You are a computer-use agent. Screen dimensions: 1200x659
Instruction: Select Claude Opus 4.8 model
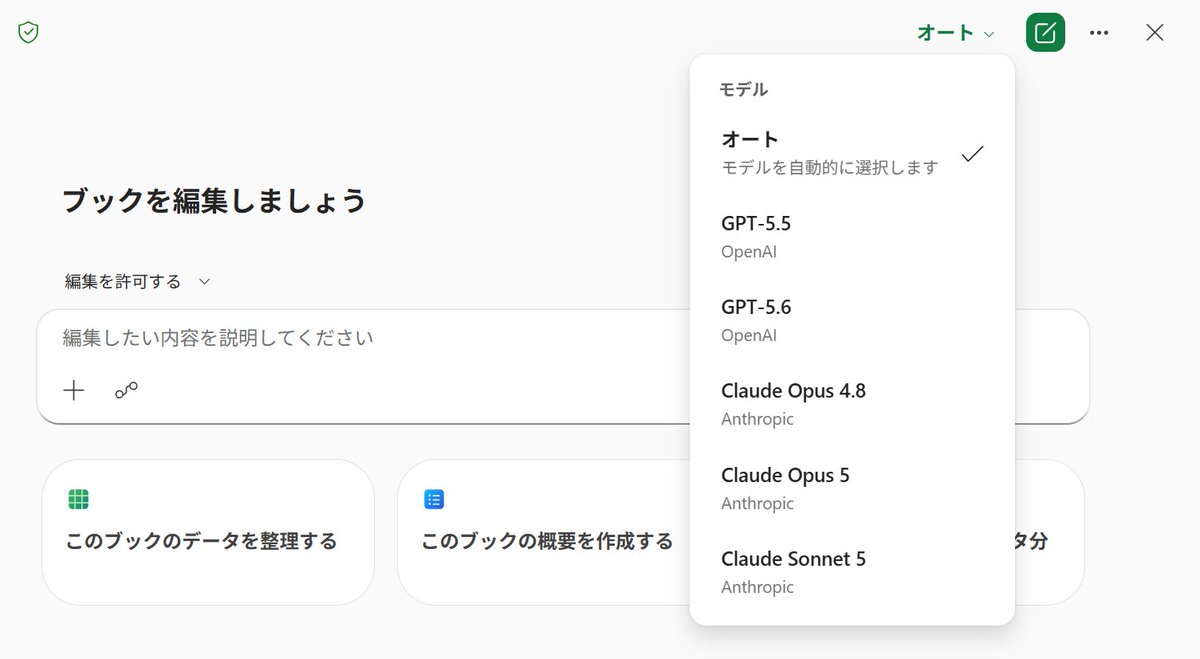[852, 404]
